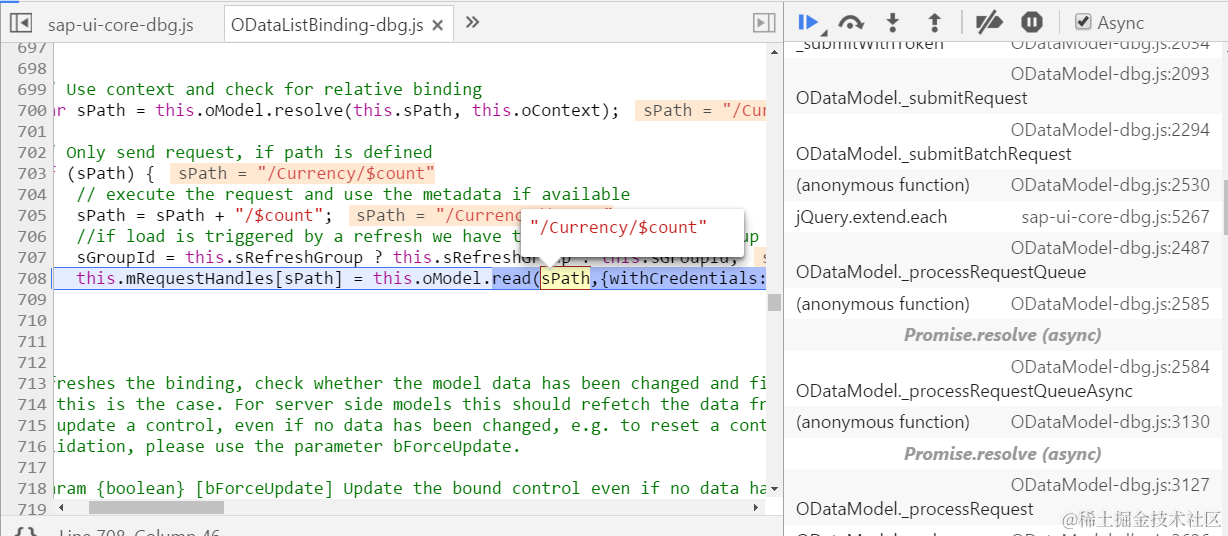Screen dimensions: 1228x536
Task: Toggle breakpoint on line 703
Action: [32, 173]
